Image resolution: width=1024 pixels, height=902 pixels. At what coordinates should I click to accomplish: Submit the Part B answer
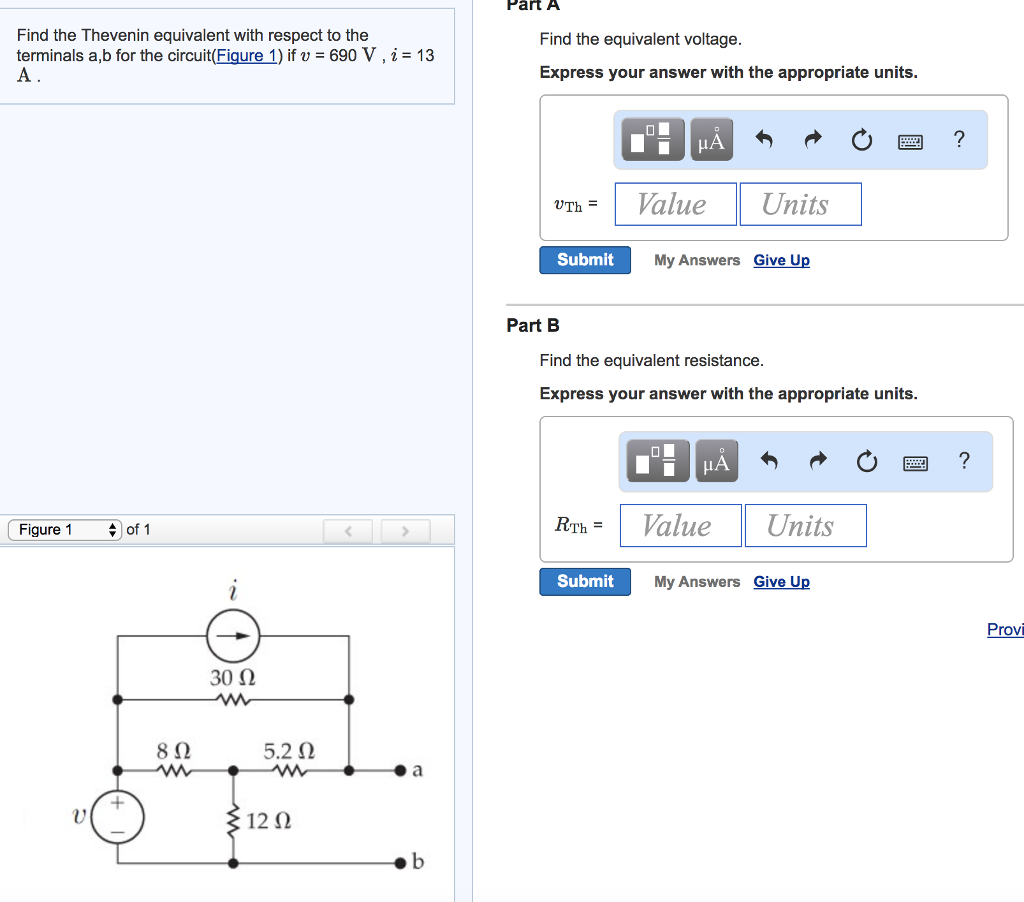click(x=584, y=581)
